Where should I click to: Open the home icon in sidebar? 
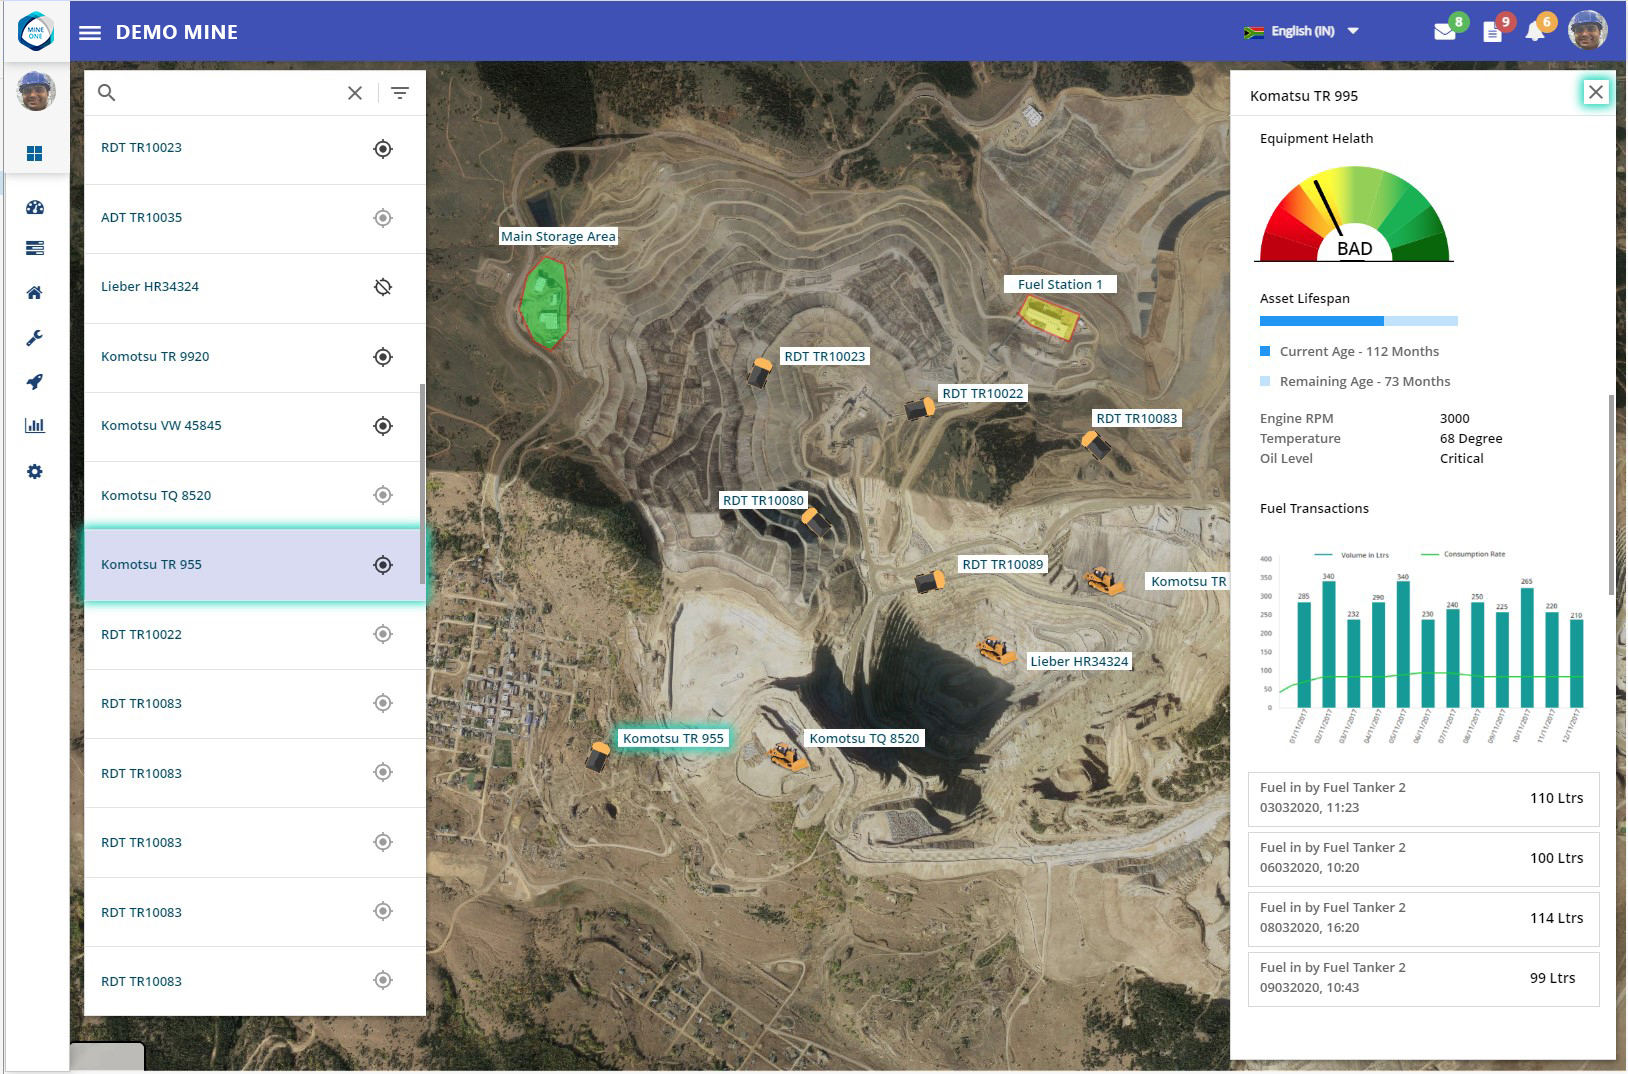click(x=35, y=292)
